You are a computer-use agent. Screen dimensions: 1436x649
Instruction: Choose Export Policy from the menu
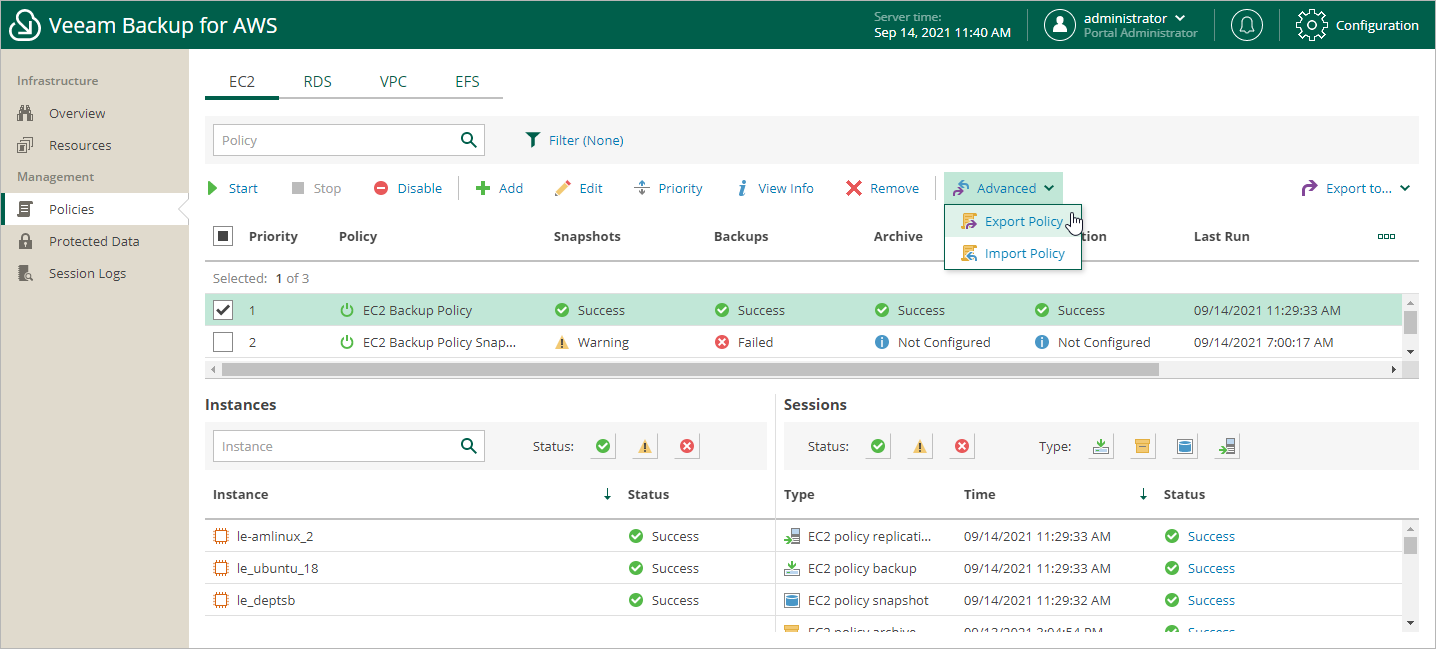(1012, 221)
